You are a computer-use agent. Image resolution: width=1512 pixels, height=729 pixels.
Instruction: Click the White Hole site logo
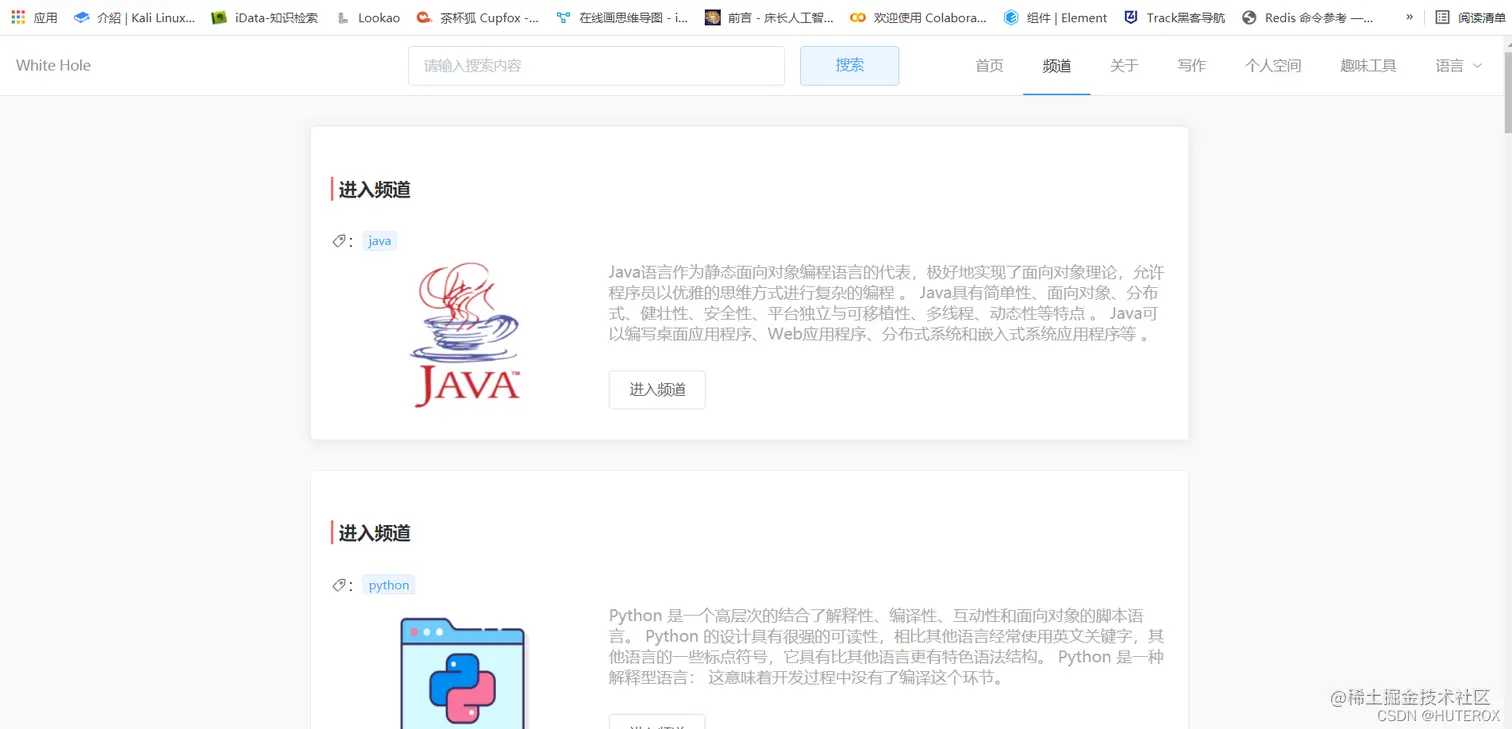[53, 65]
